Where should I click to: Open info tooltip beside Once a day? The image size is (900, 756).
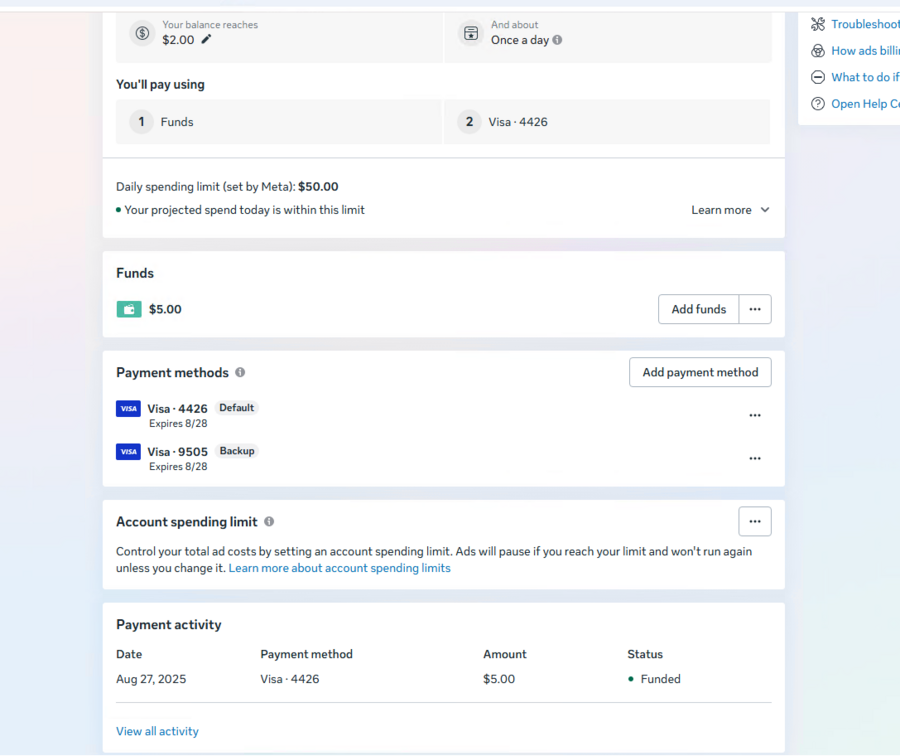click(x=557, y=40)
